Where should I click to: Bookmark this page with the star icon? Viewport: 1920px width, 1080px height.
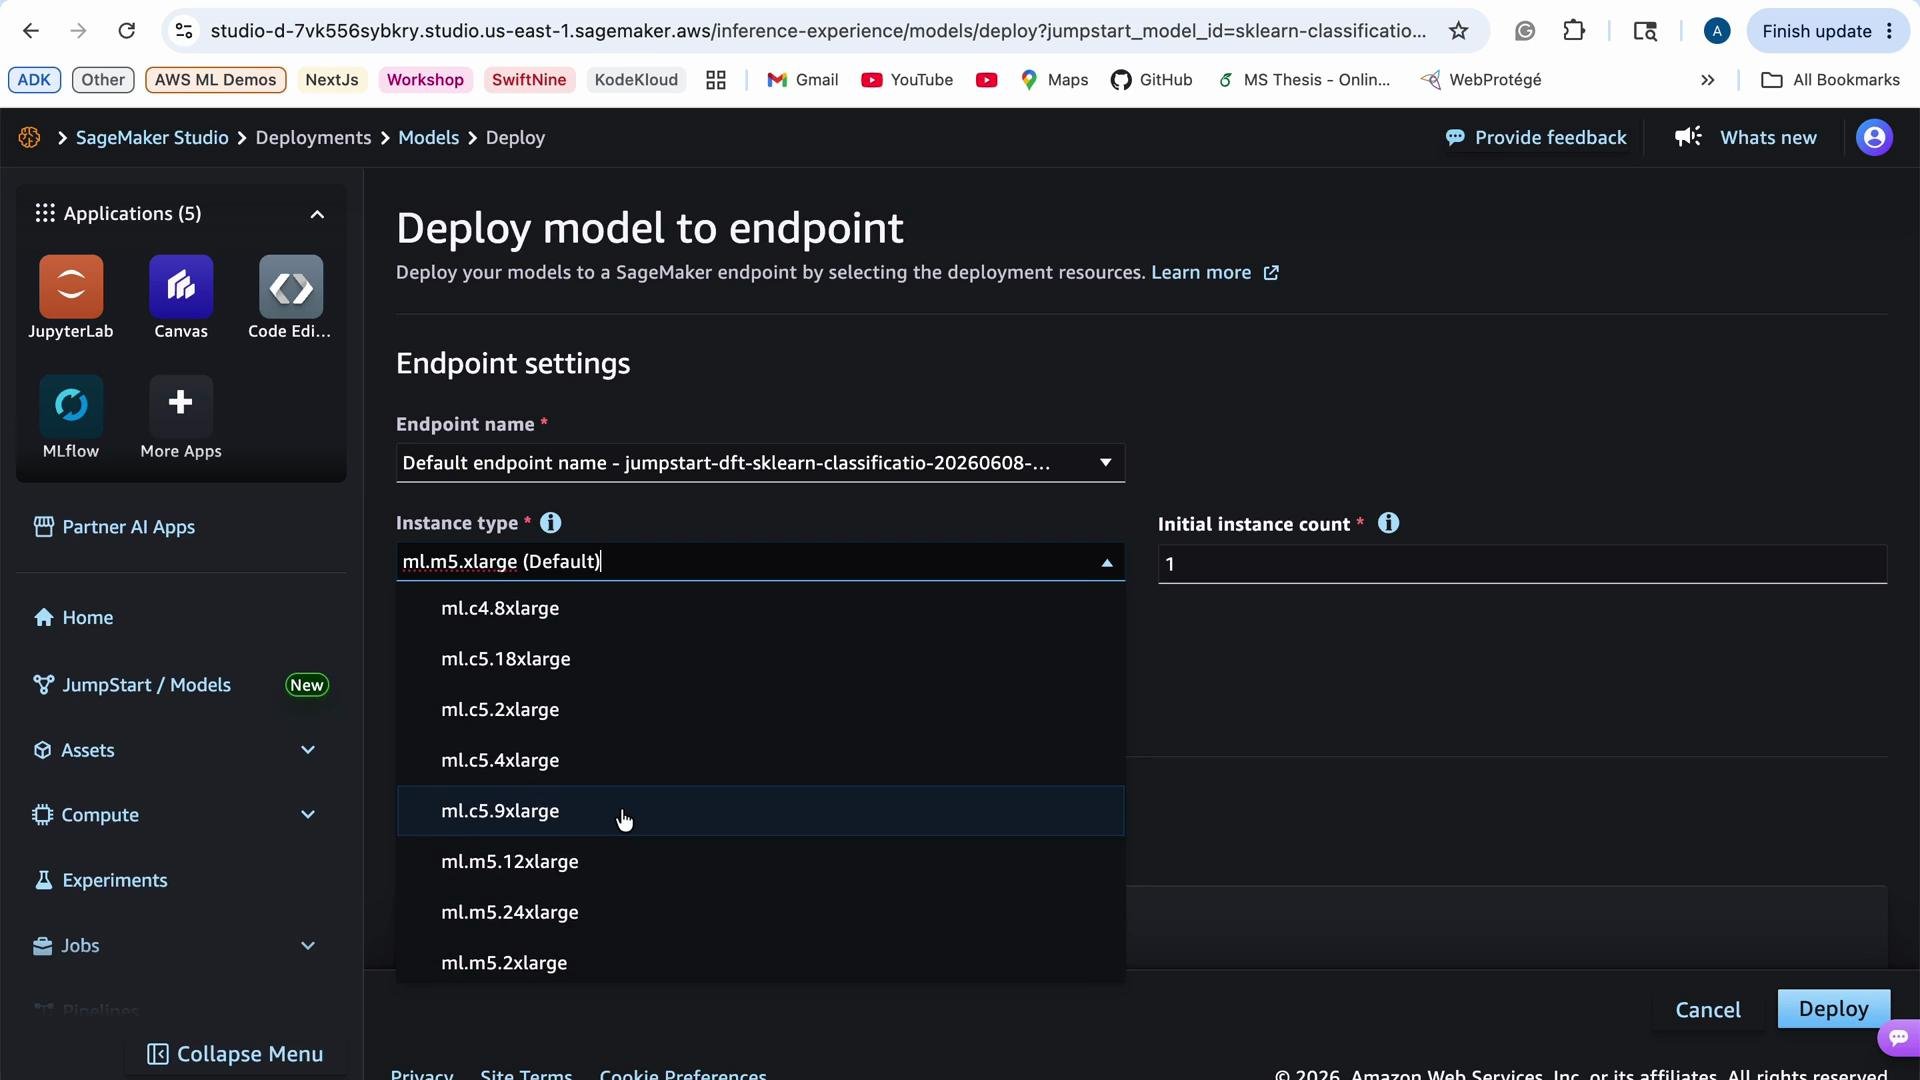coord(1459,31)
